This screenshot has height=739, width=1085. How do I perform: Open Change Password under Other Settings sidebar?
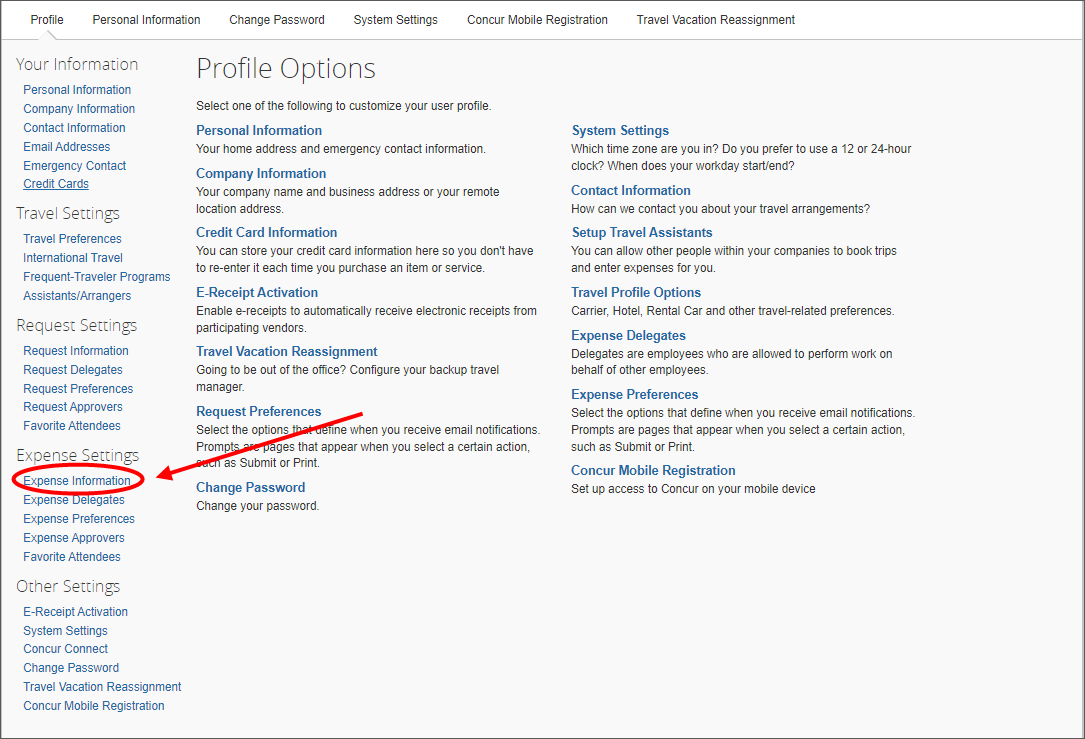71,668
